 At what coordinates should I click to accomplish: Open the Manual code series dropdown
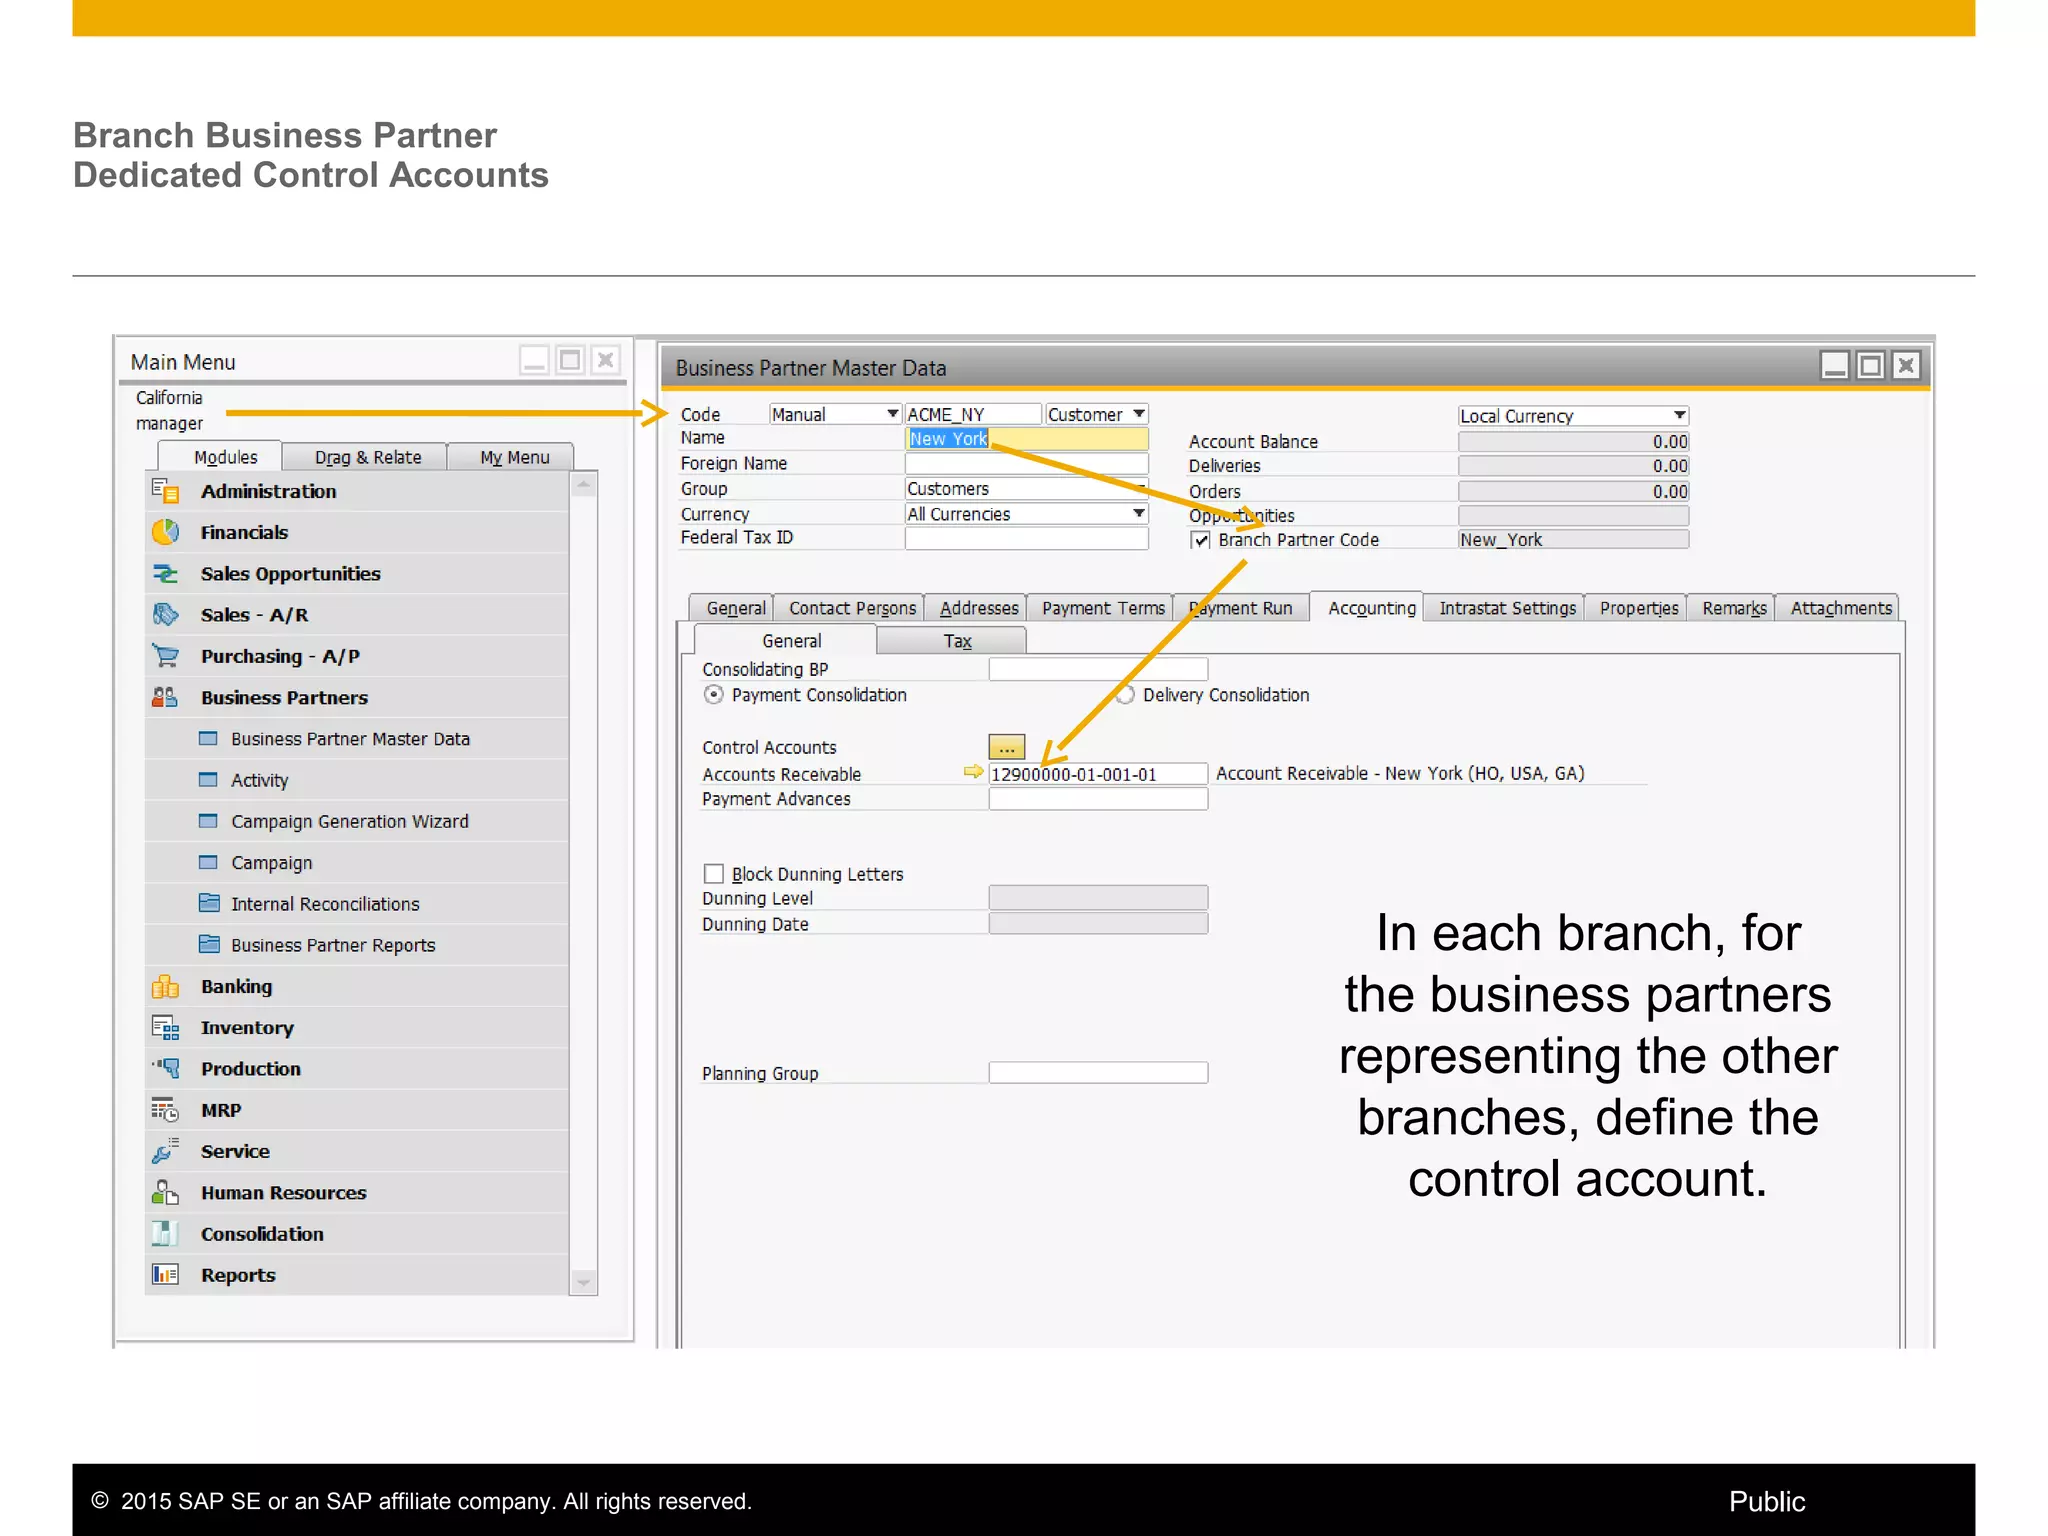click(892, 414)
